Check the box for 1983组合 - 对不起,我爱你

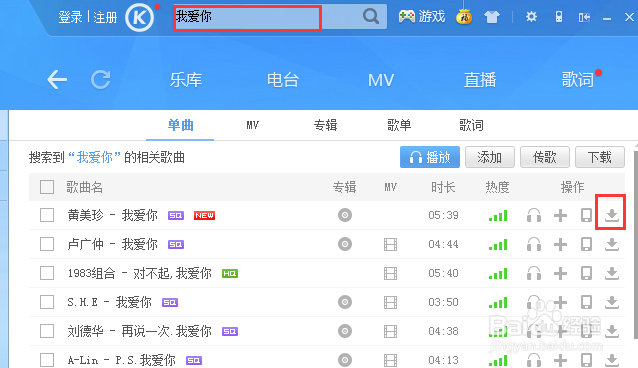47,273
